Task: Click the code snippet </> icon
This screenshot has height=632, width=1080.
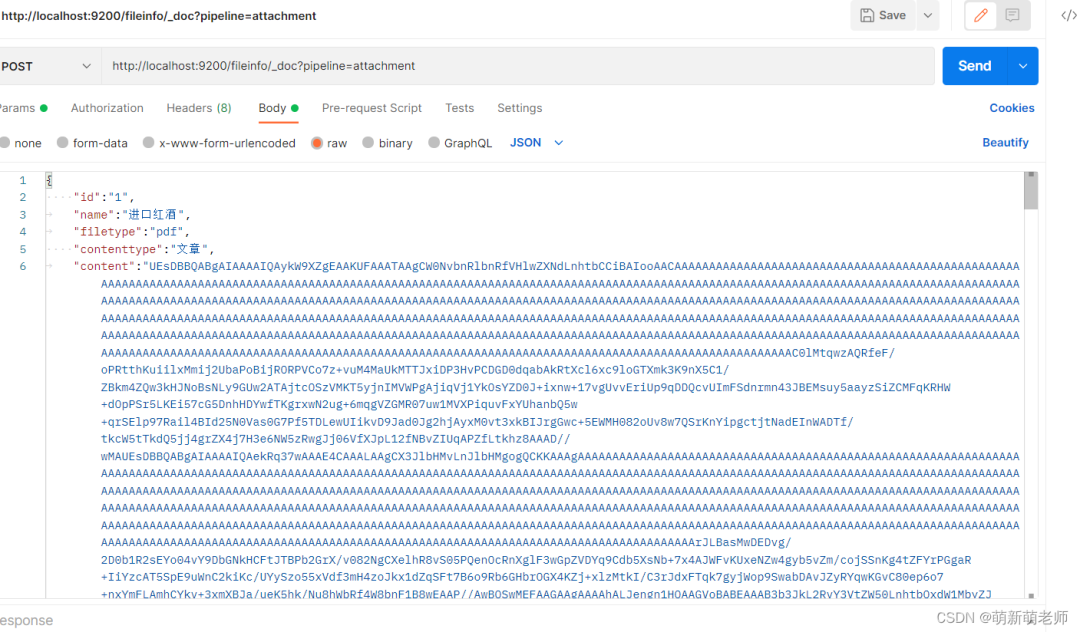Action: (x=1066, y=16)
